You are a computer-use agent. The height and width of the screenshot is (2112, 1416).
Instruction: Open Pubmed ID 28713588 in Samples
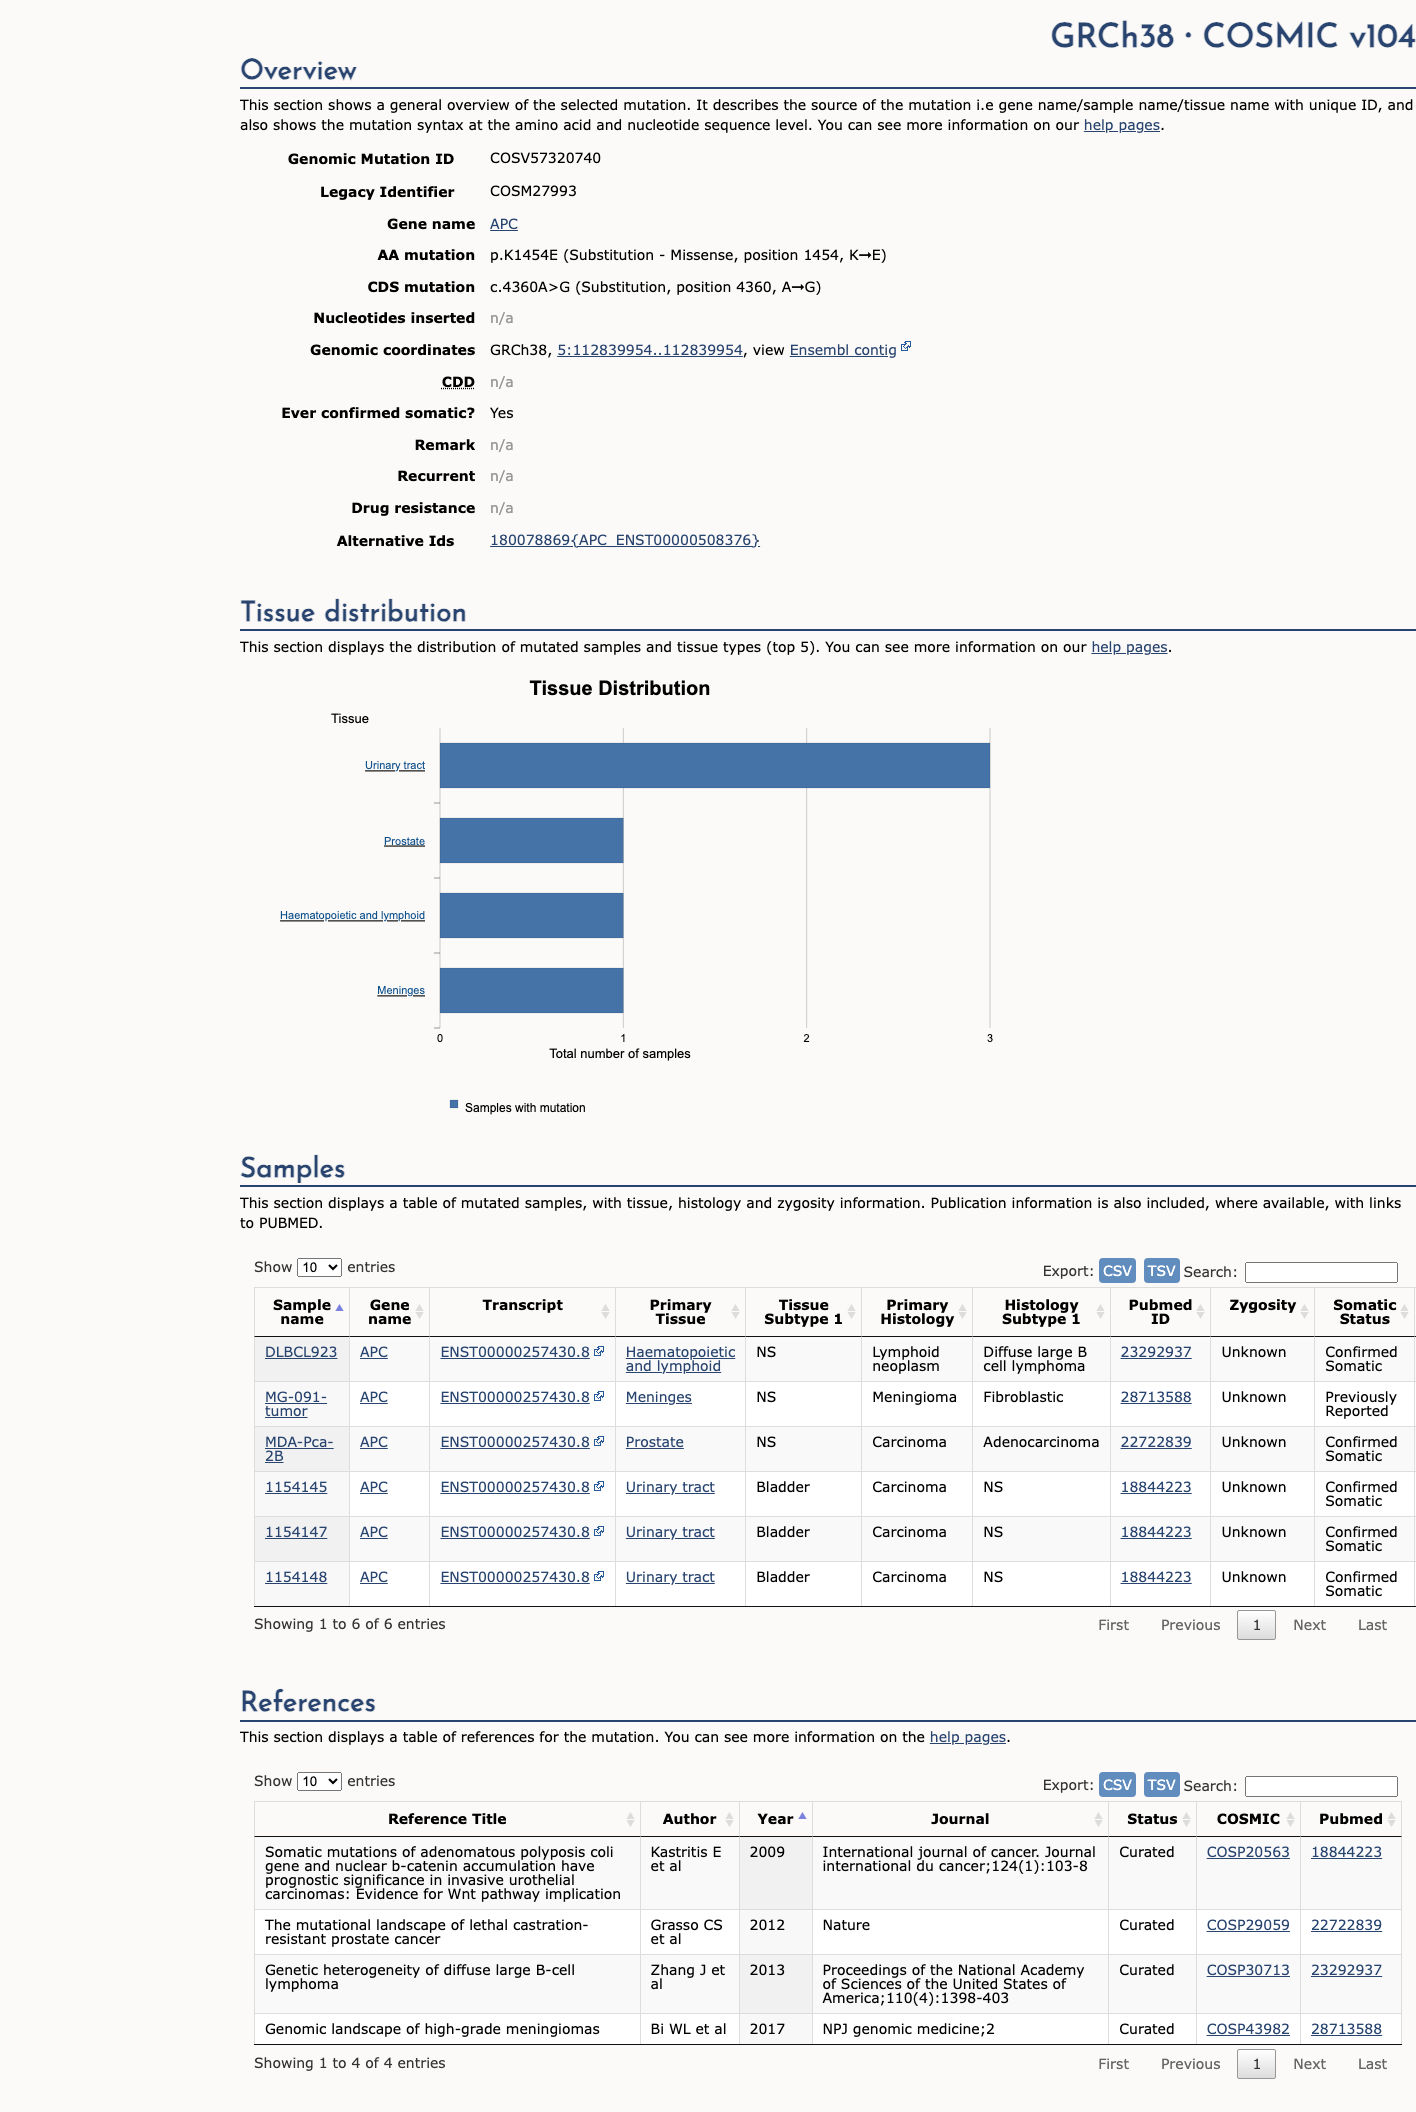point(1156,1397)
